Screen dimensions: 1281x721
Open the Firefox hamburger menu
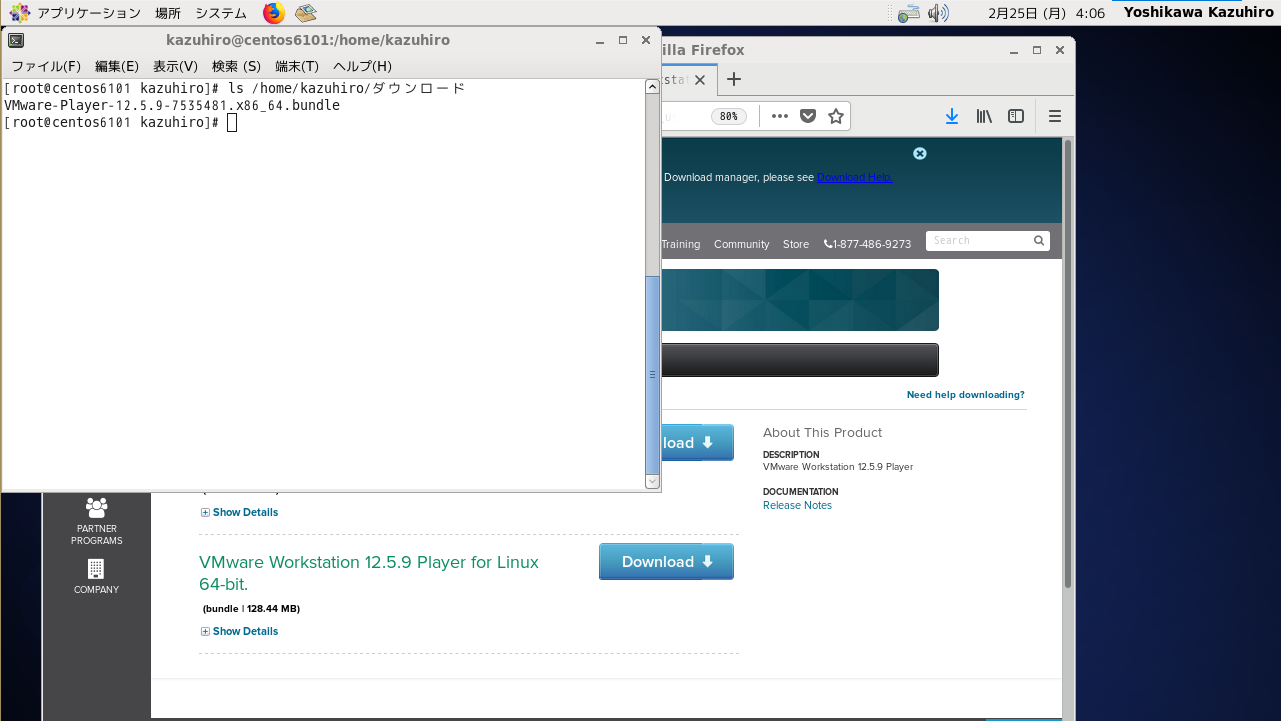(x=1054, y=116)
